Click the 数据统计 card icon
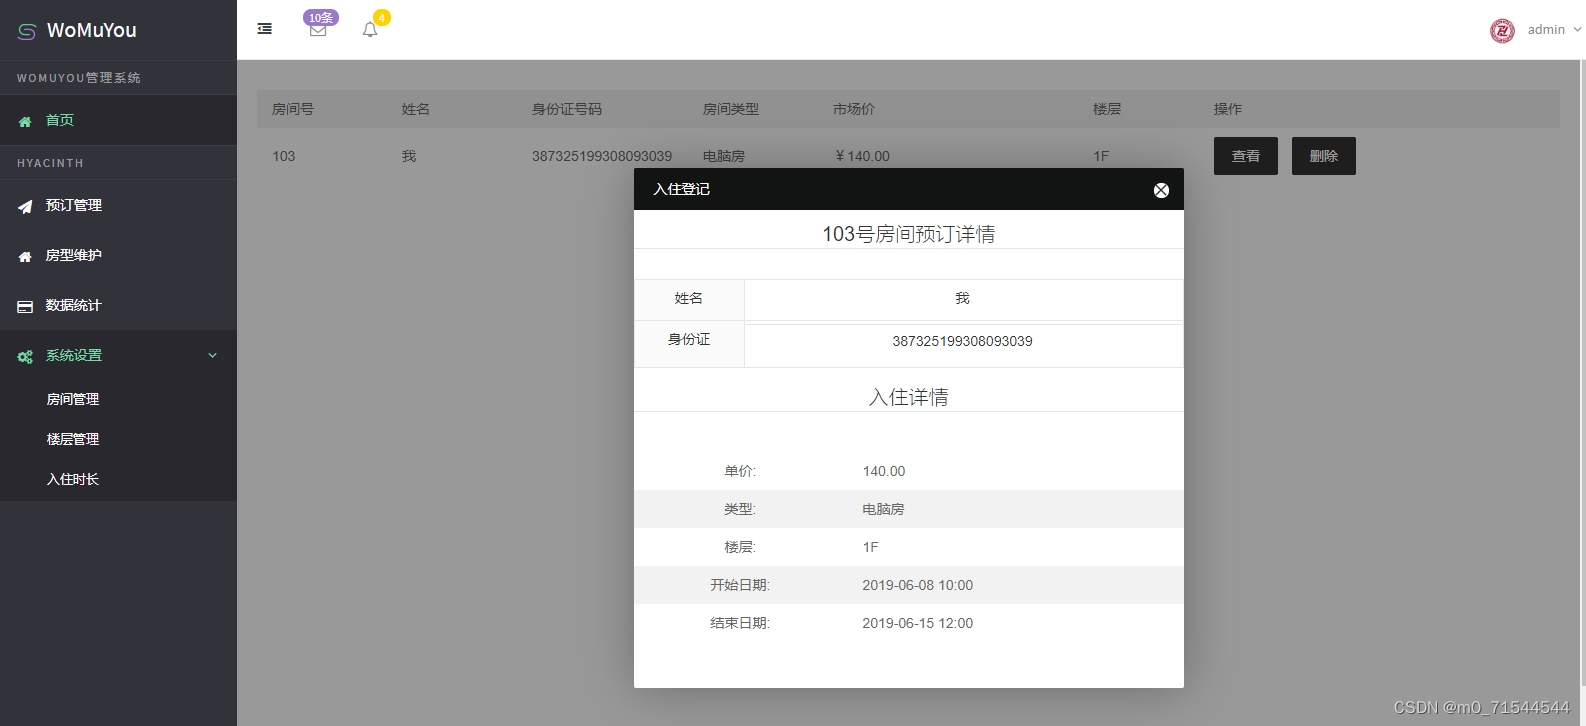The height and width of the screenshot is (726, 1586). point(25,306)
